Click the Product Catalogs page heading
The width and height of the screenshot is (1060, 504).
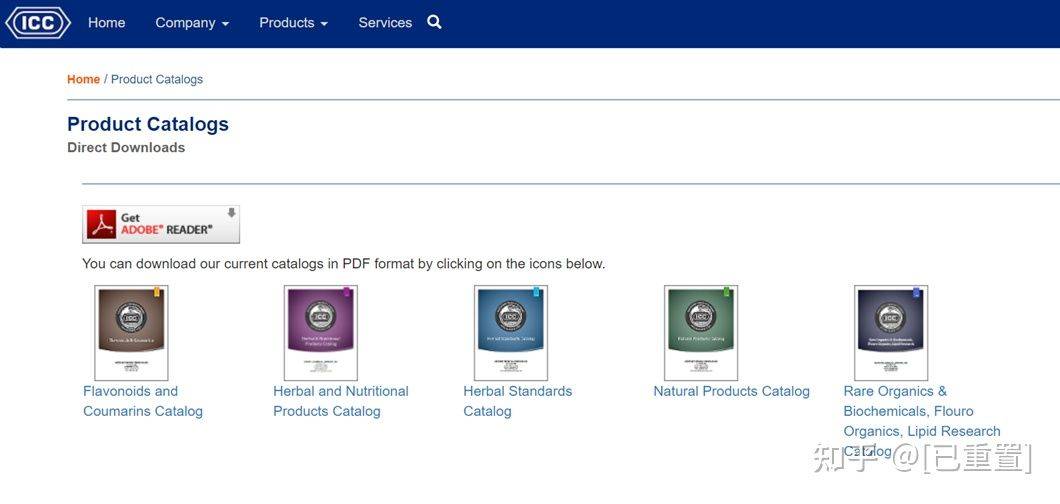coord(148,124)
